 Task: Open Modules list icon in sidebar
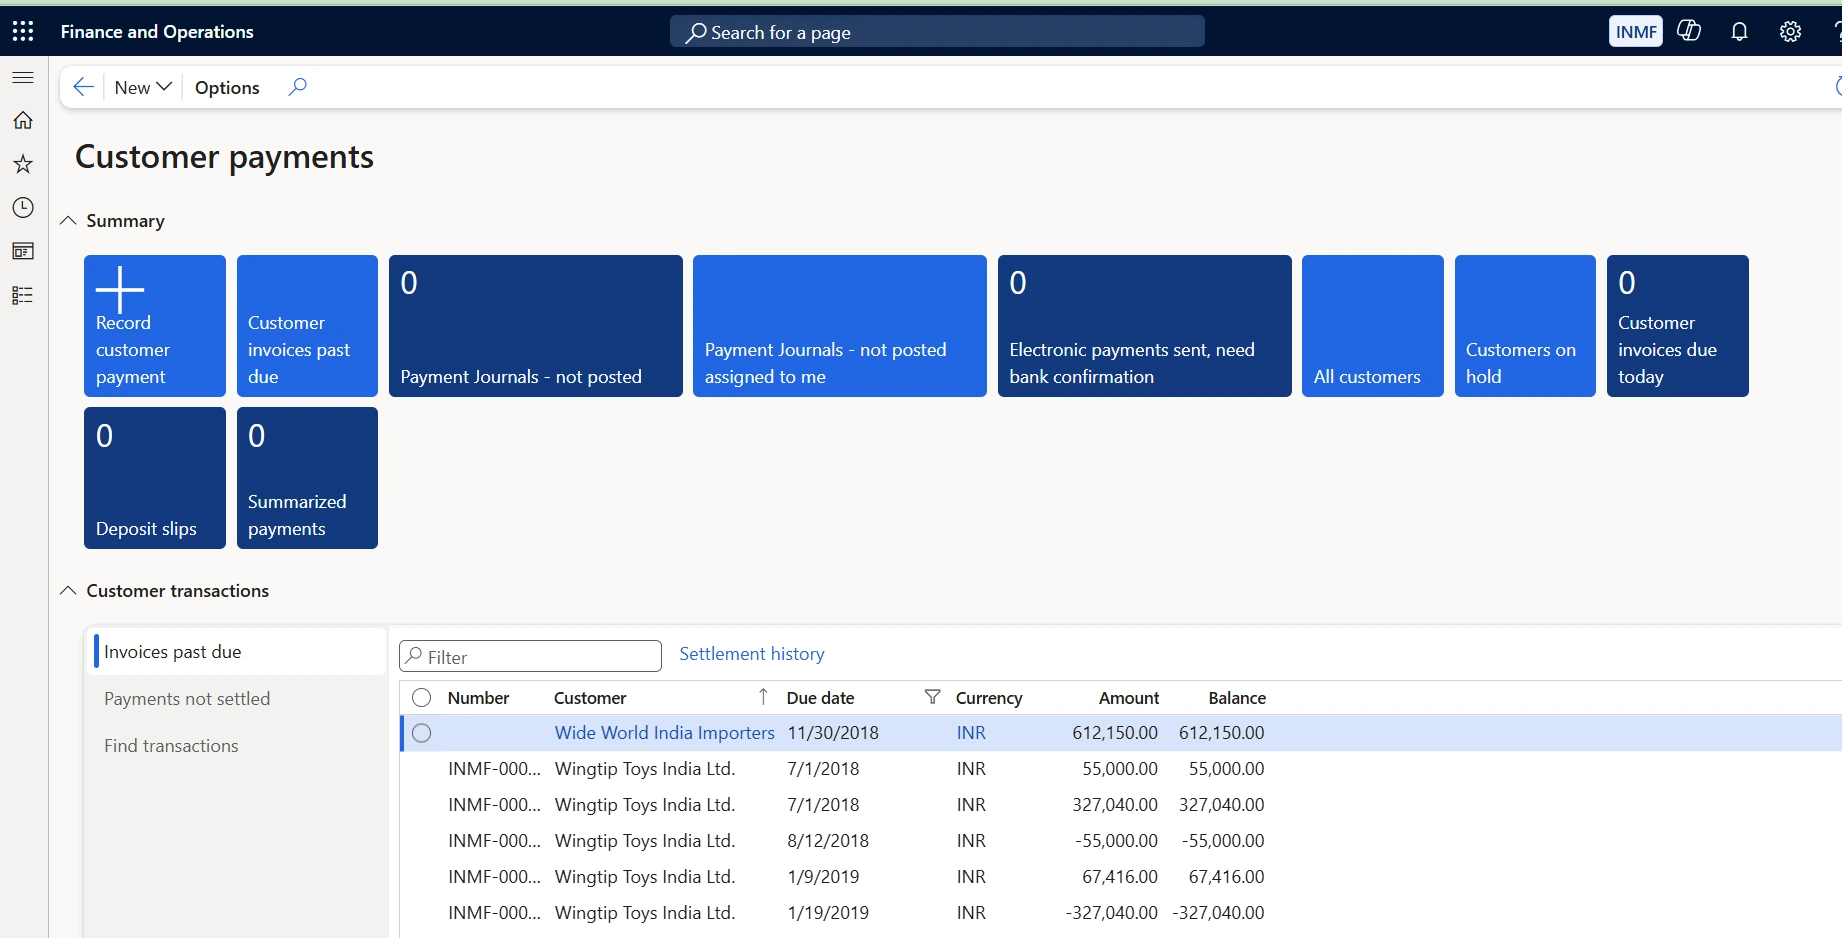pyautogui.click(x=23, y=295)
